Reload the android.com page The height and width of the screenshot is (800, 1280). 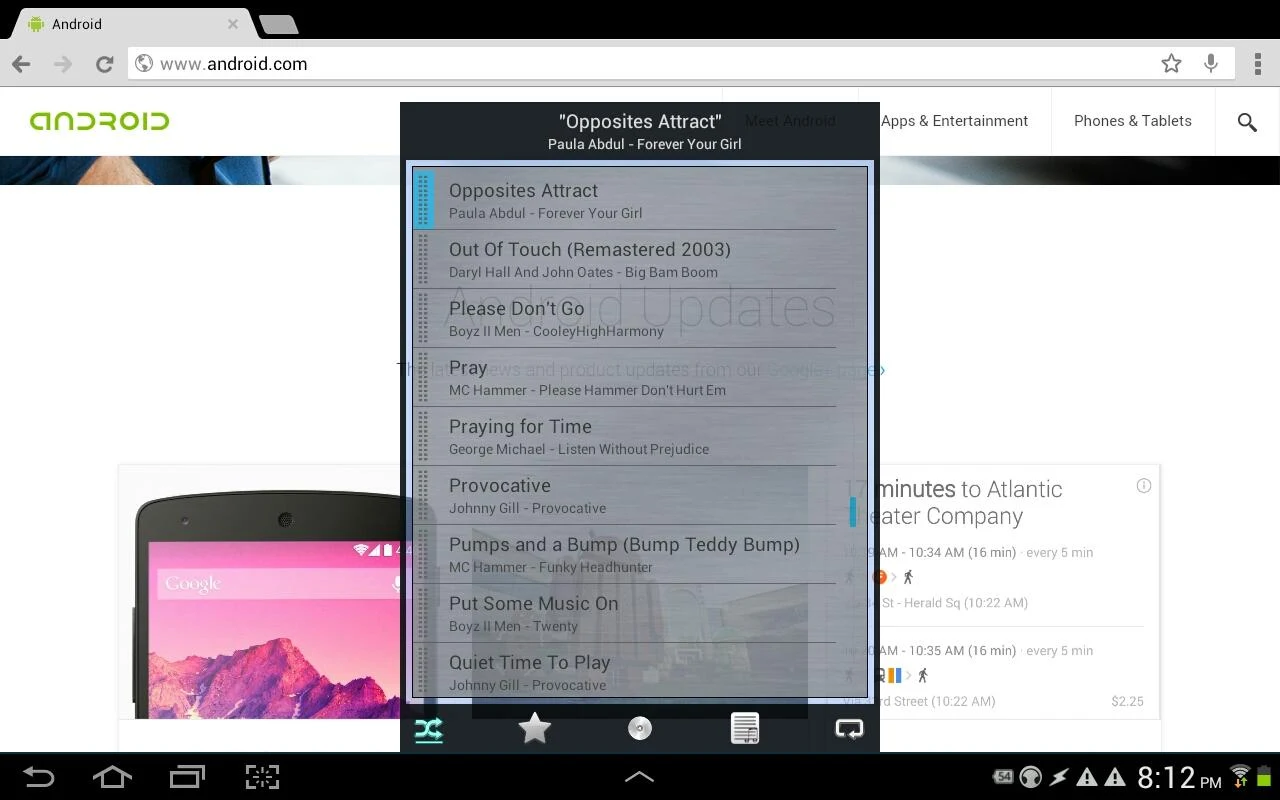tap(104, 64)
